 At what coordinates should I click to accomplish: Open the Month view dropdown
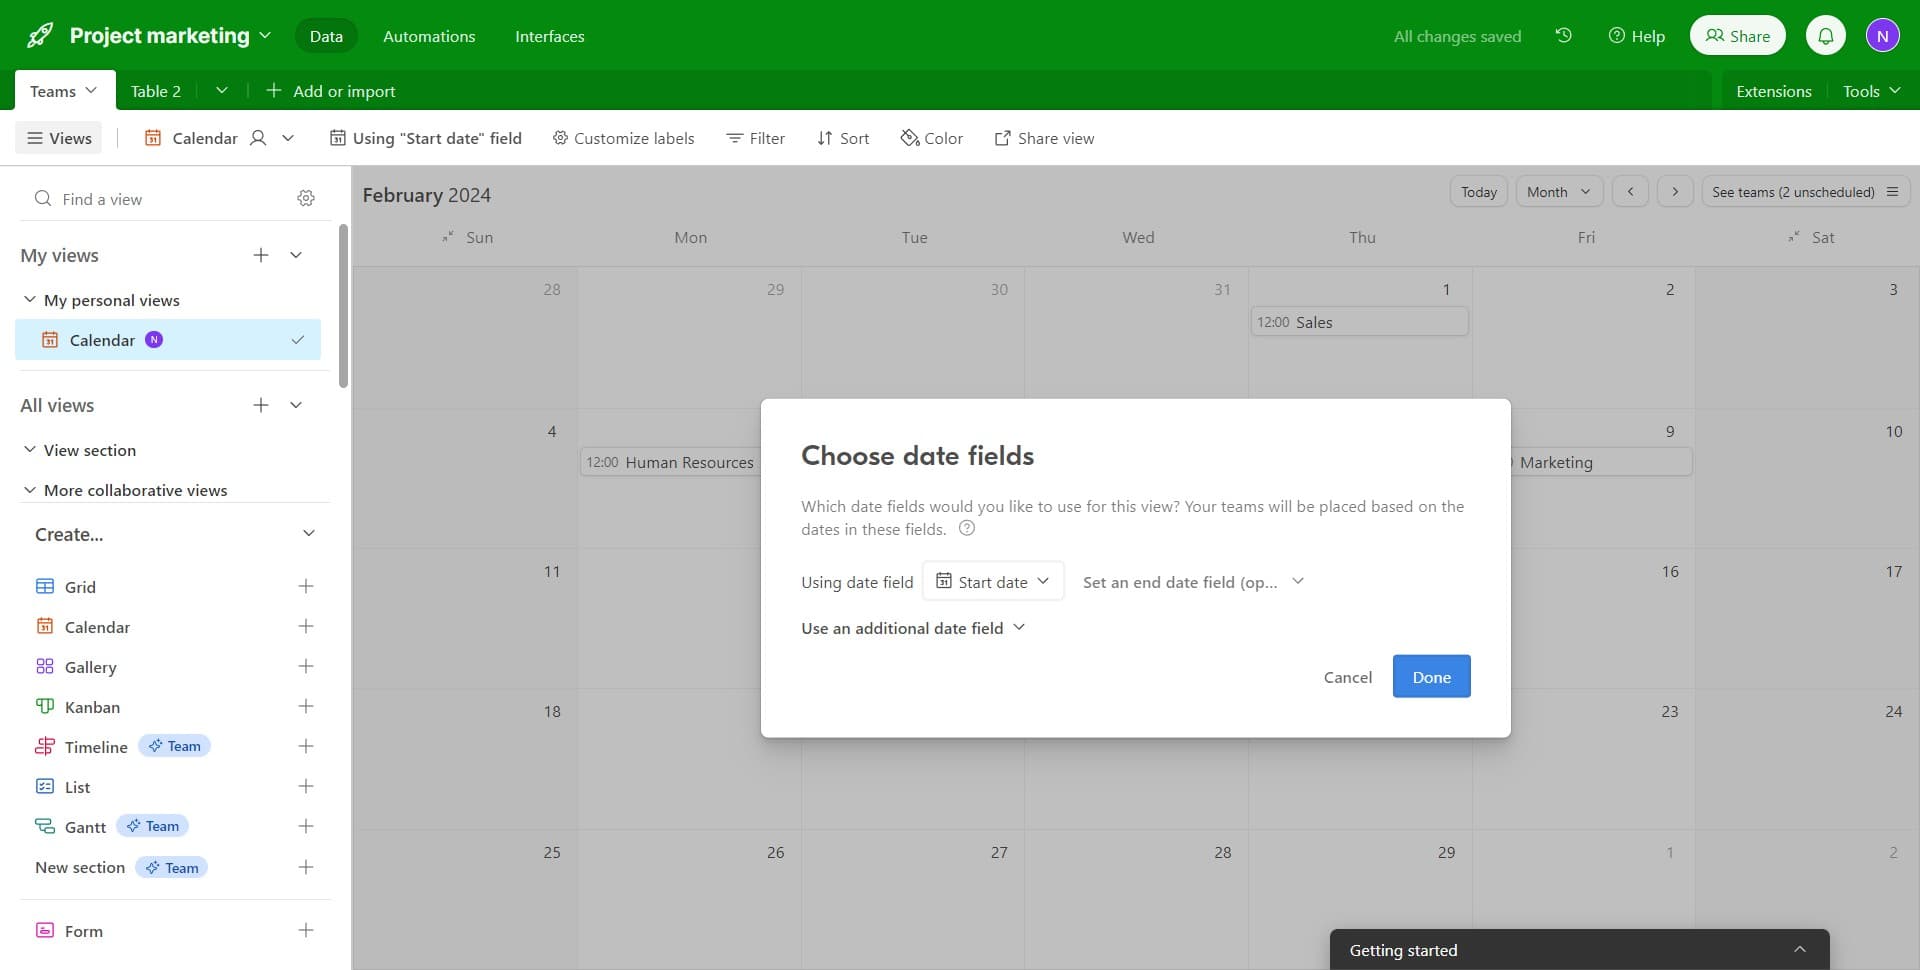click(1559, 191)
